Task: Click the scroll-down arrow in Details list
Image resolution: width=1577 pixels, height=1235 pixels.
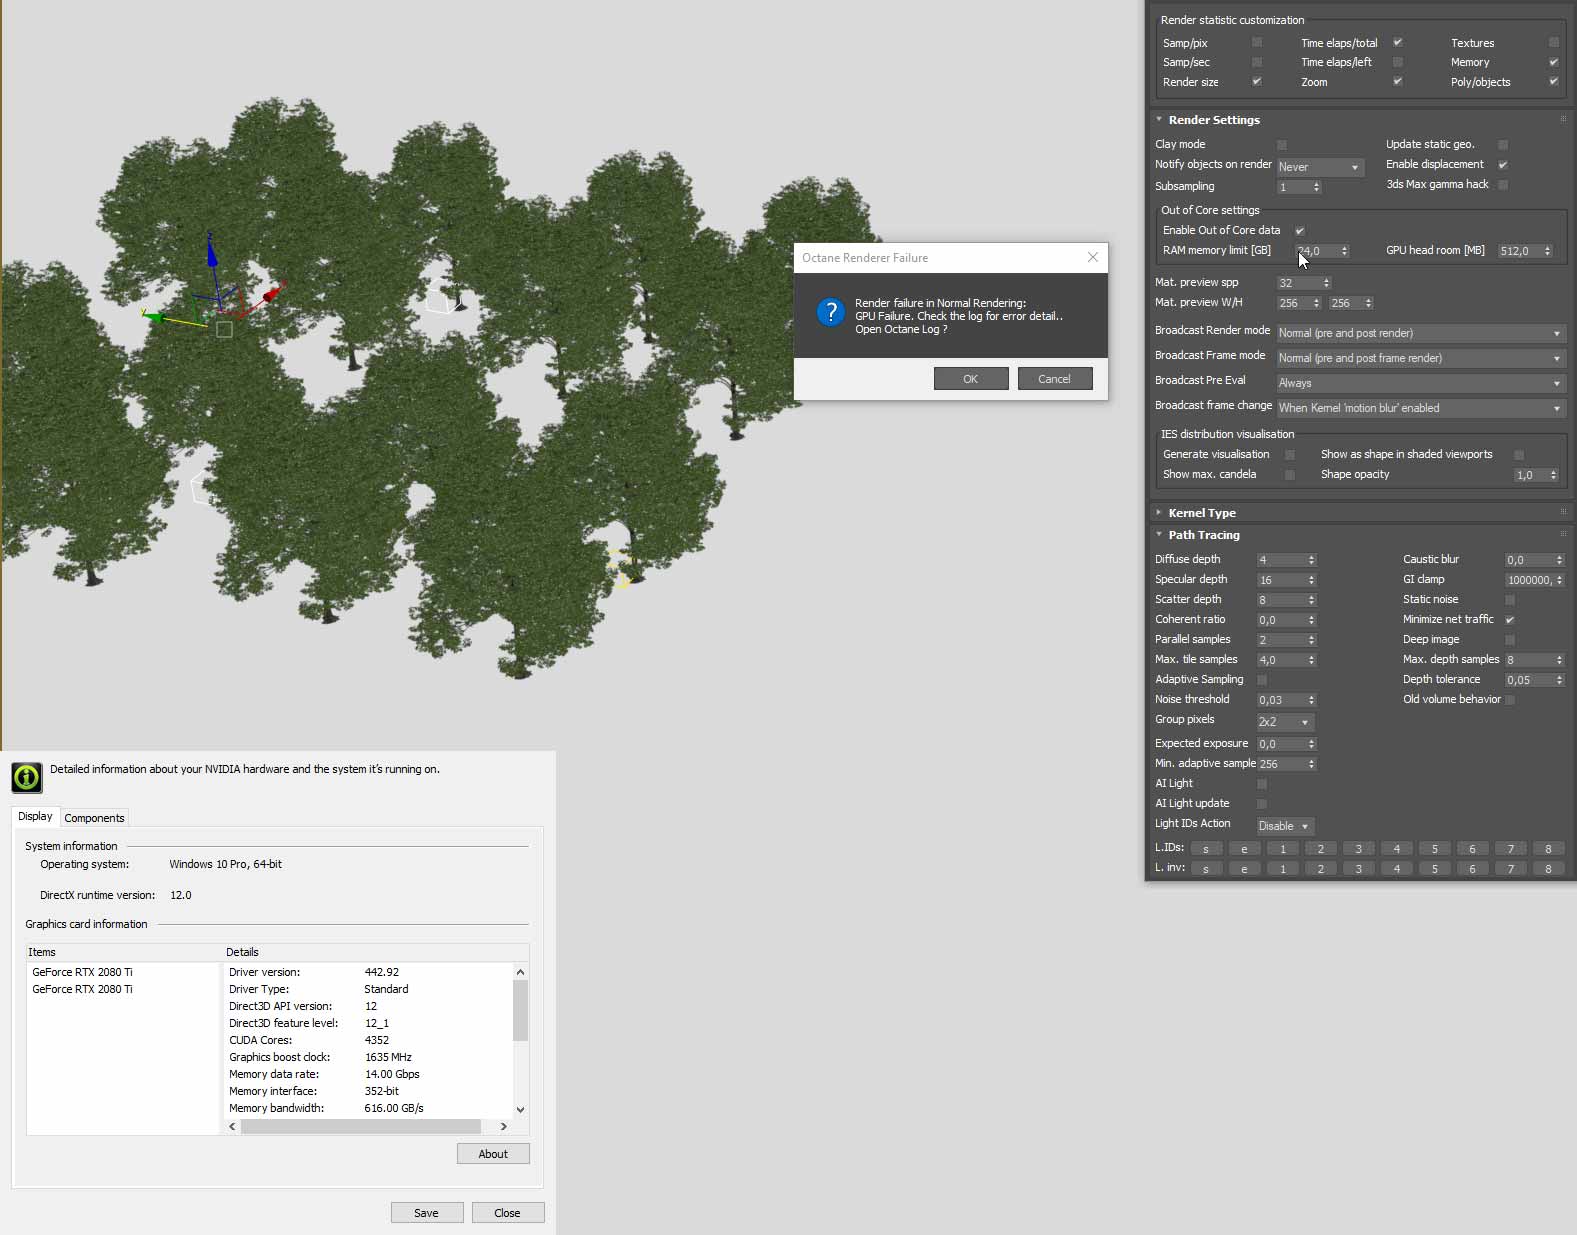Action: tap(520, 1109)
